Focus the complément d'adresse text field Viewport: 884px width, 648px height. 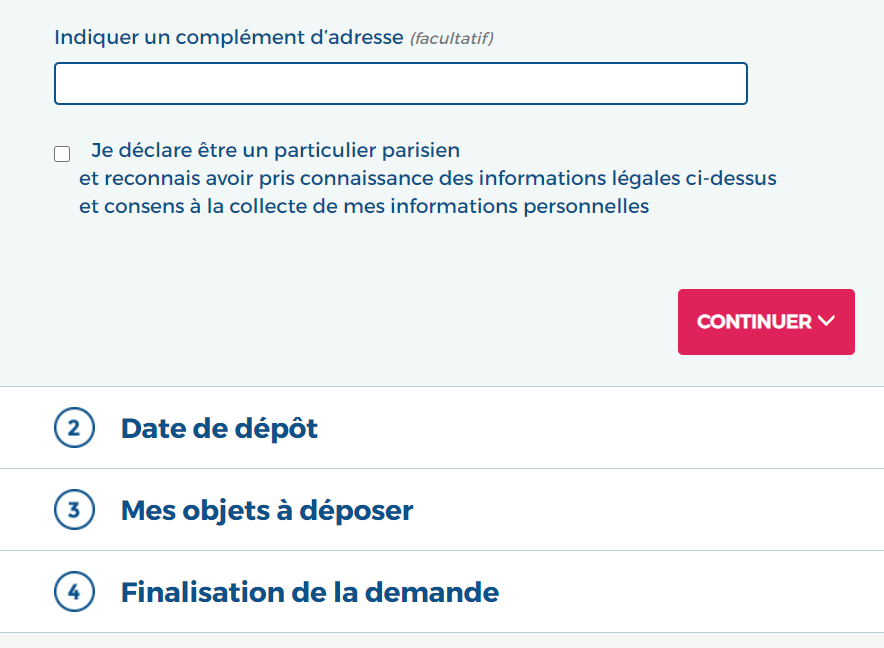[x=400, y=84]
